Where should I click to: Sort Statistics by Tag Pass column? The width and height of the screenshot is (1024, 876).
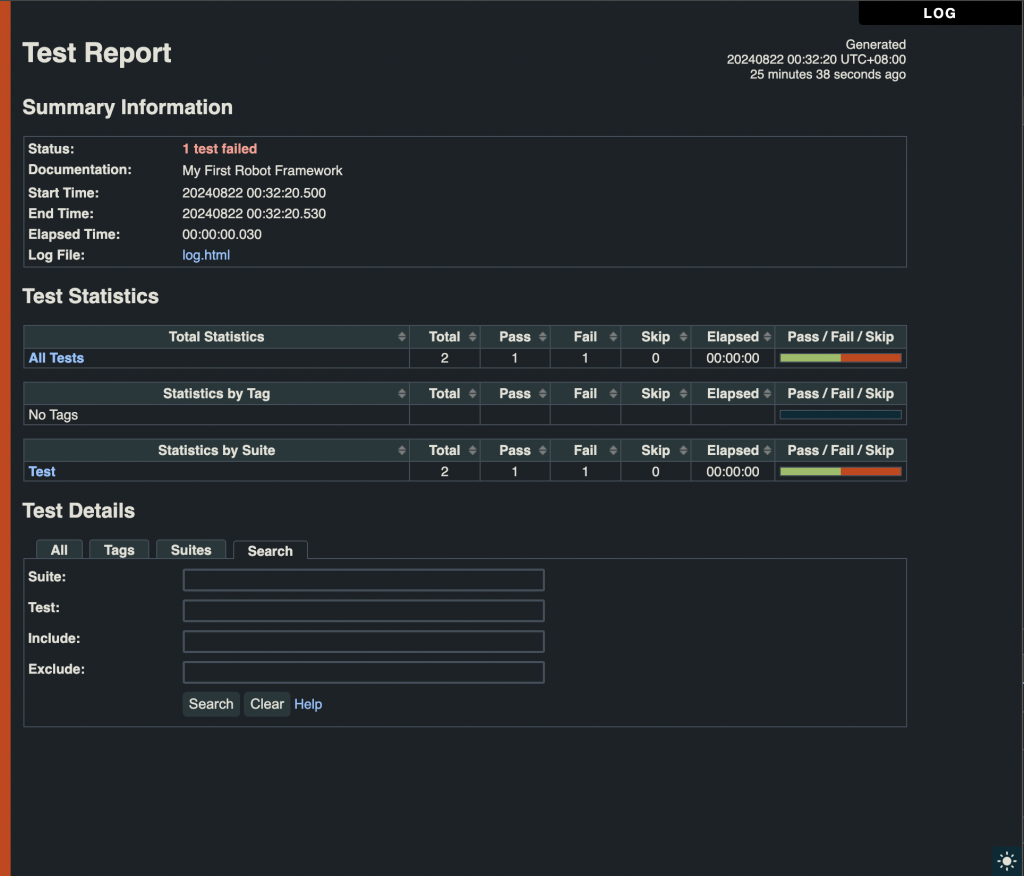(x=515, y=393)
